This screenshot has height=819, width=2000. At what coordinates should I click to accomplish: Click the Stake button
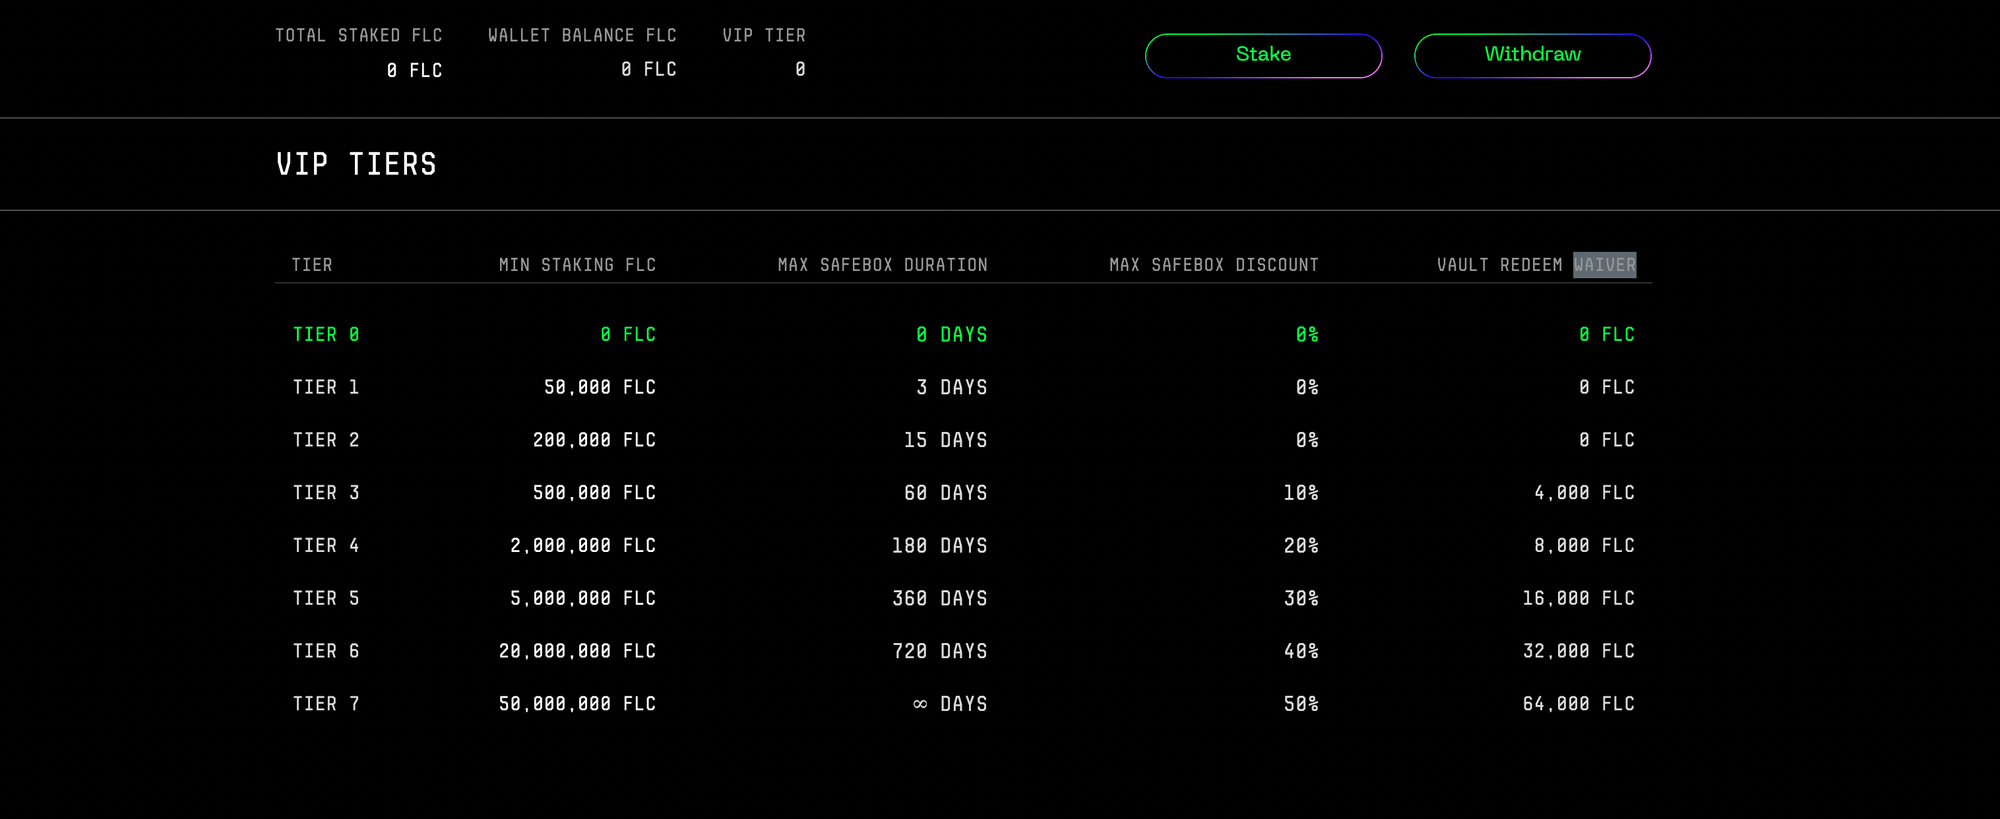(x=1263, y=55)
